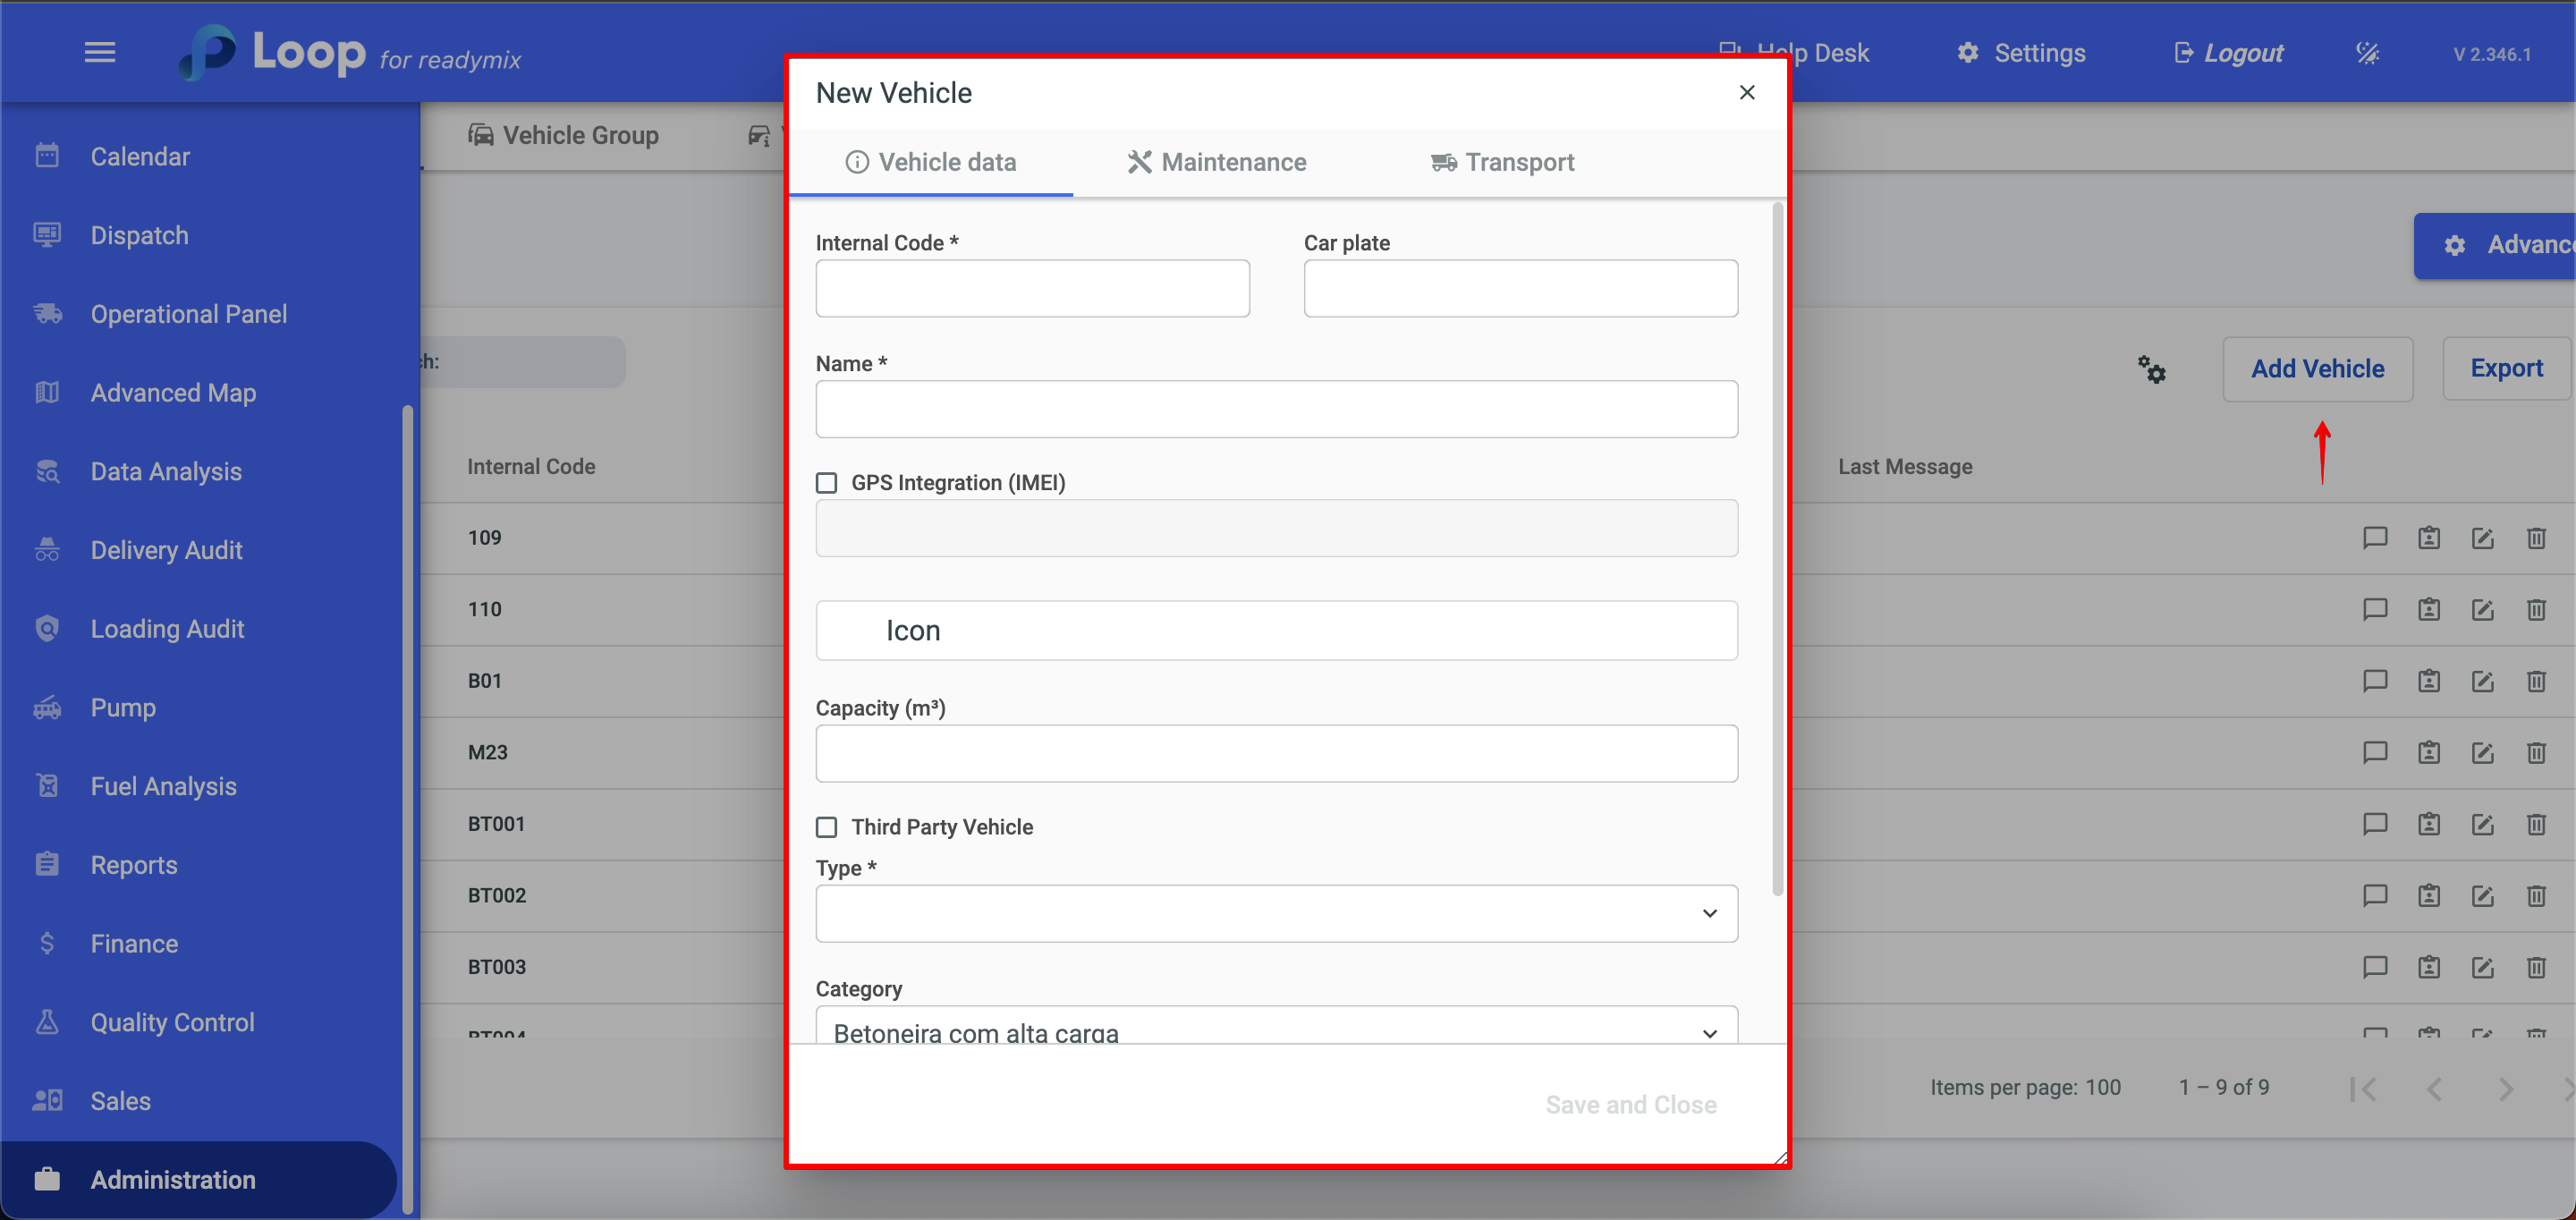Switch to the Maintenance tab
The image size is (2576, 1220).
coord(1216,162)
